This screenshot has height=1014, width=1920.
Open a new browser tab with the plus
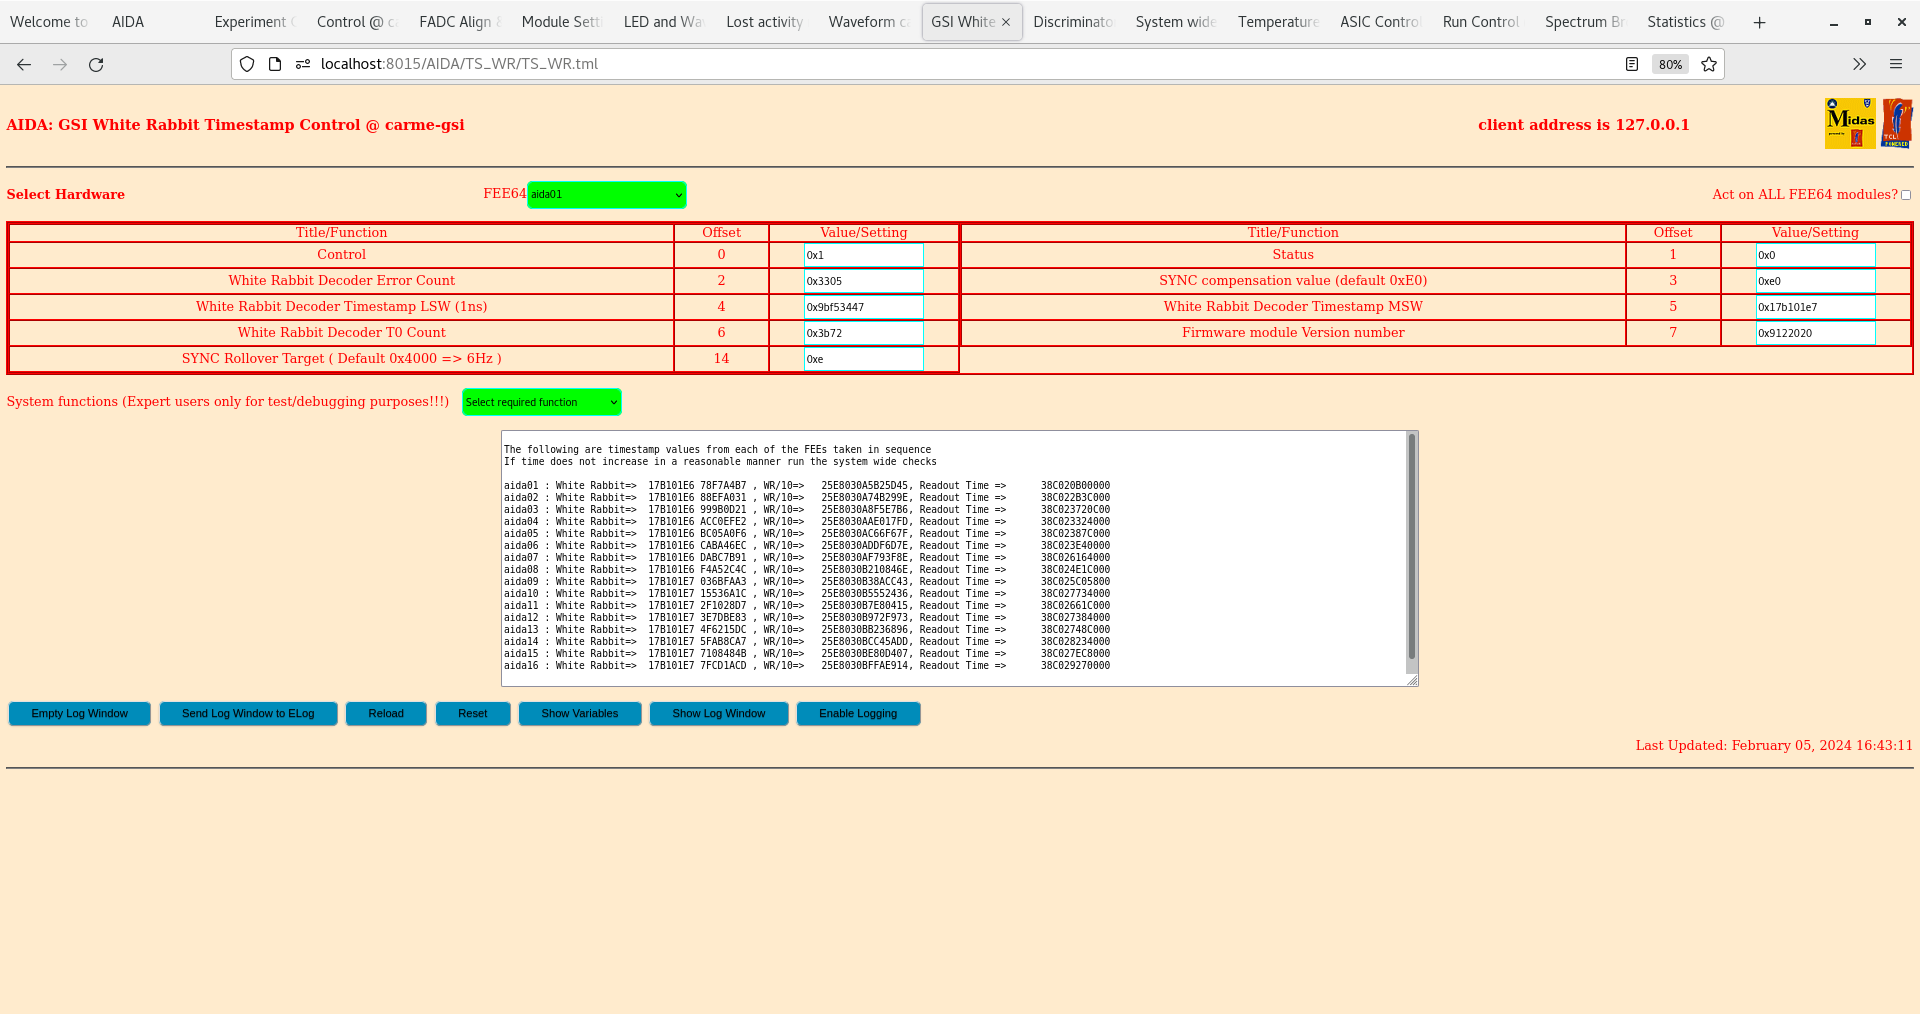pyautogui.click(x=1759, y=21)
